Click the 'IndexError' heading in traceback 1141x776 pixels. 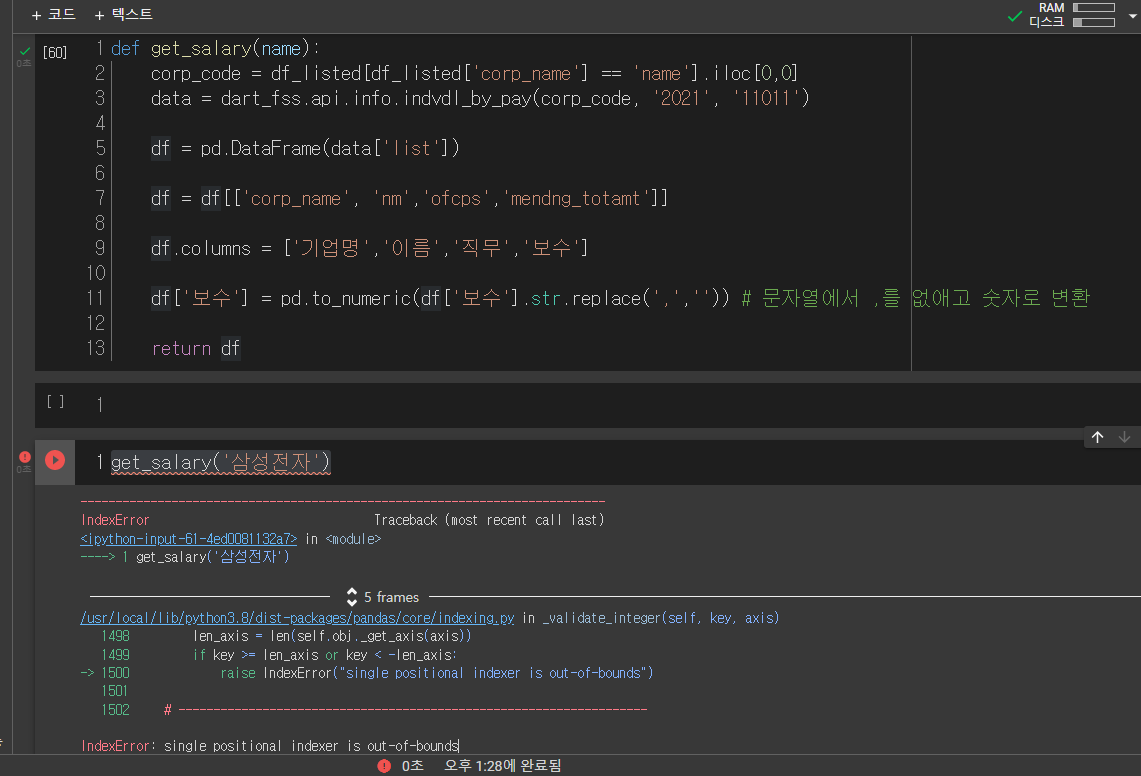tap(115, 520)
